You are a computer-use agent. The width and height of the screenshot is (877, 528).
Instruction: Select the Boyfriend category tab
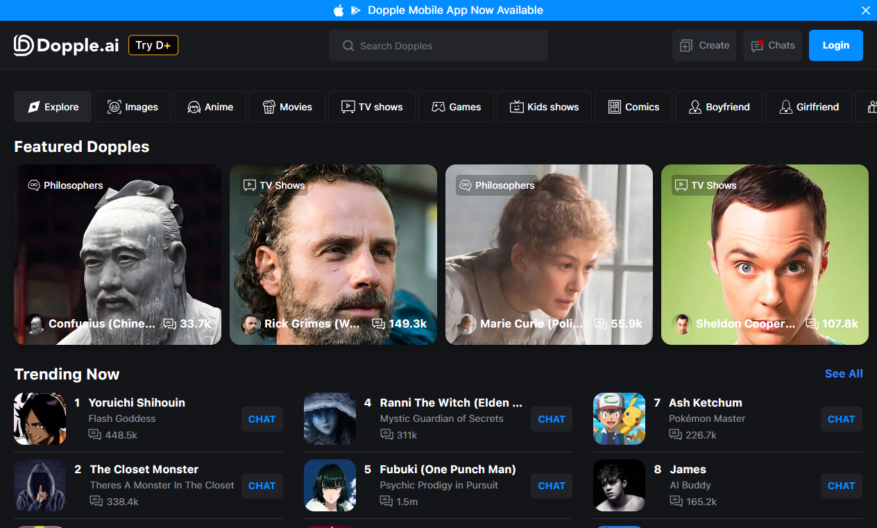click(719, 106)
